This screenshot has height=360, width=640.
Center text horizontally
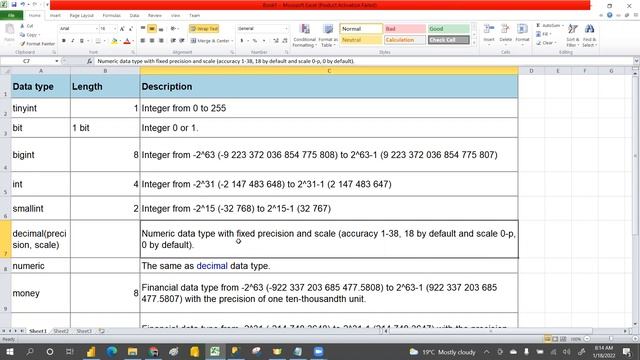click(x=152, y=41)
